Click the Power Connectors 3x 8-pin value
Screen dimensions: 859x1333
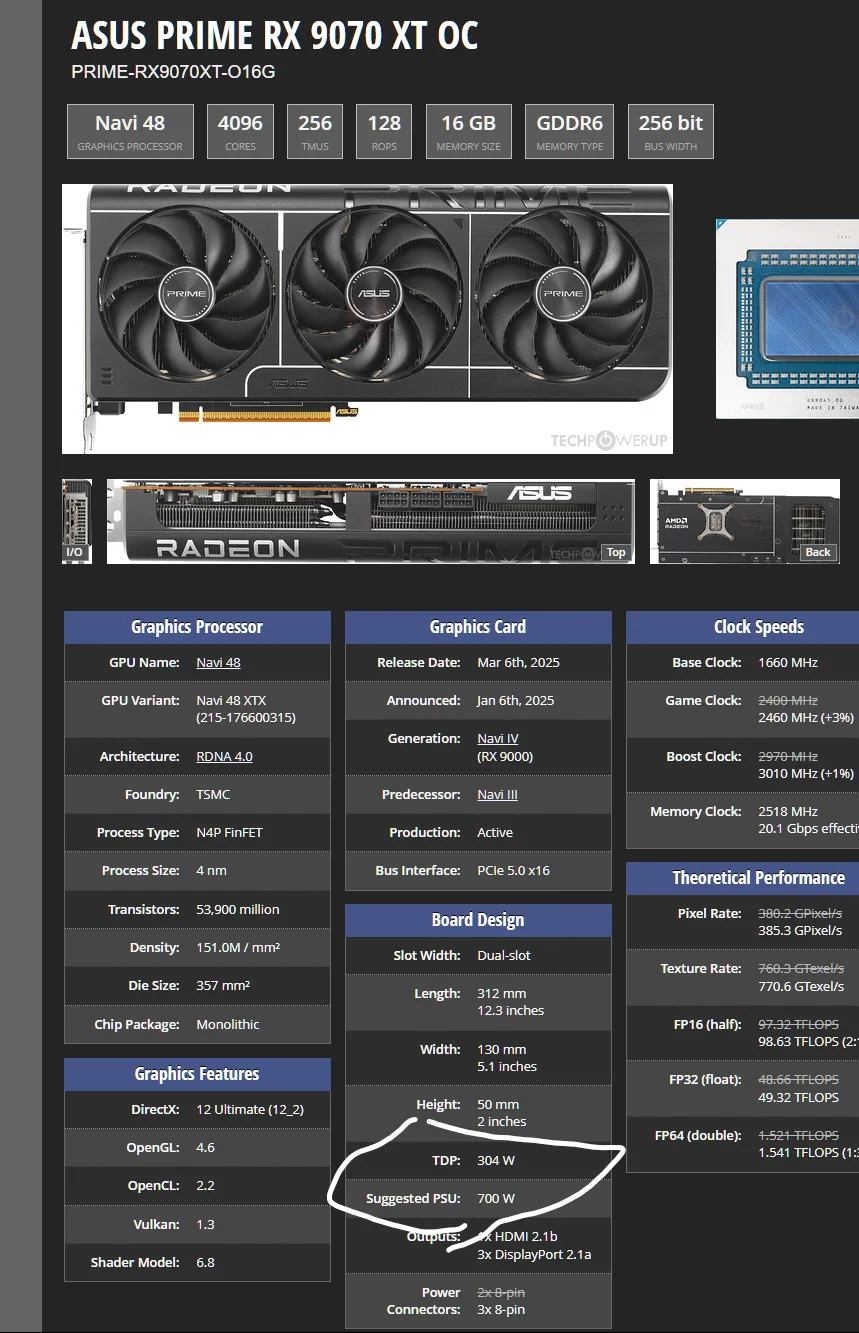tap(501, 1309)
